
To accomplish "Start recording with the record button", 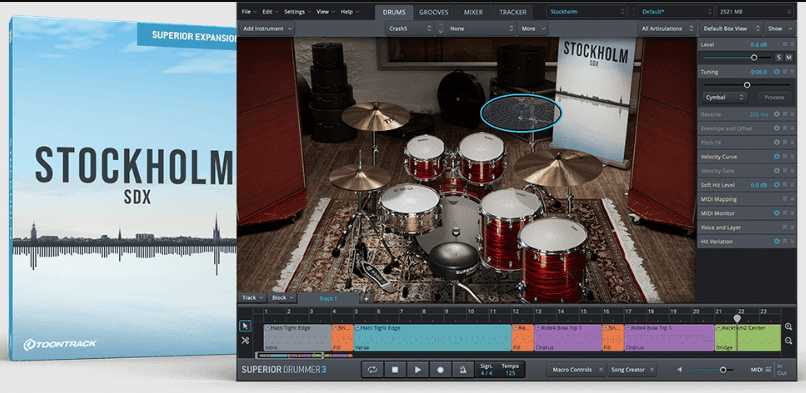I will pyautogui.click(x=440, y=369).
